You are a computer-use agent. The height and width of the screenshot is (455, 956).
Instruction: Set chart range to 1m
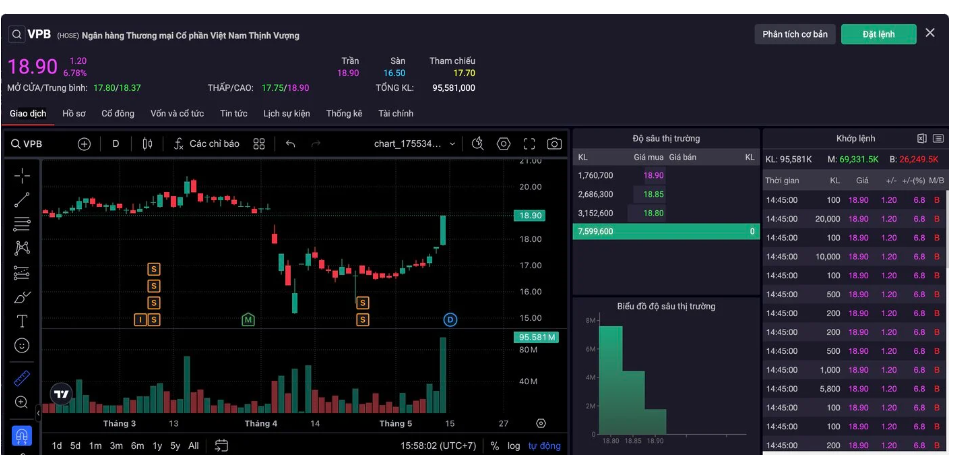coord(95,446)
